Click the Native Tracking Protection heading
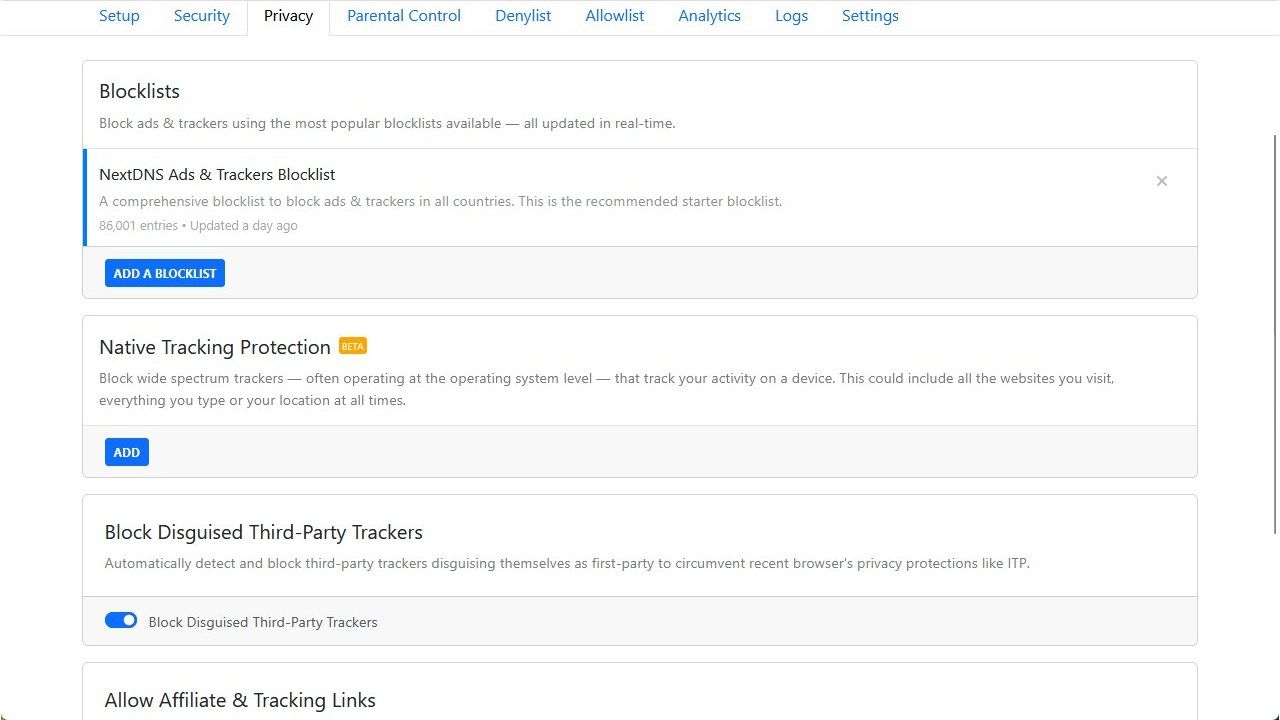The width and height of the screenshot is (1280, 720). pos(215,347)
